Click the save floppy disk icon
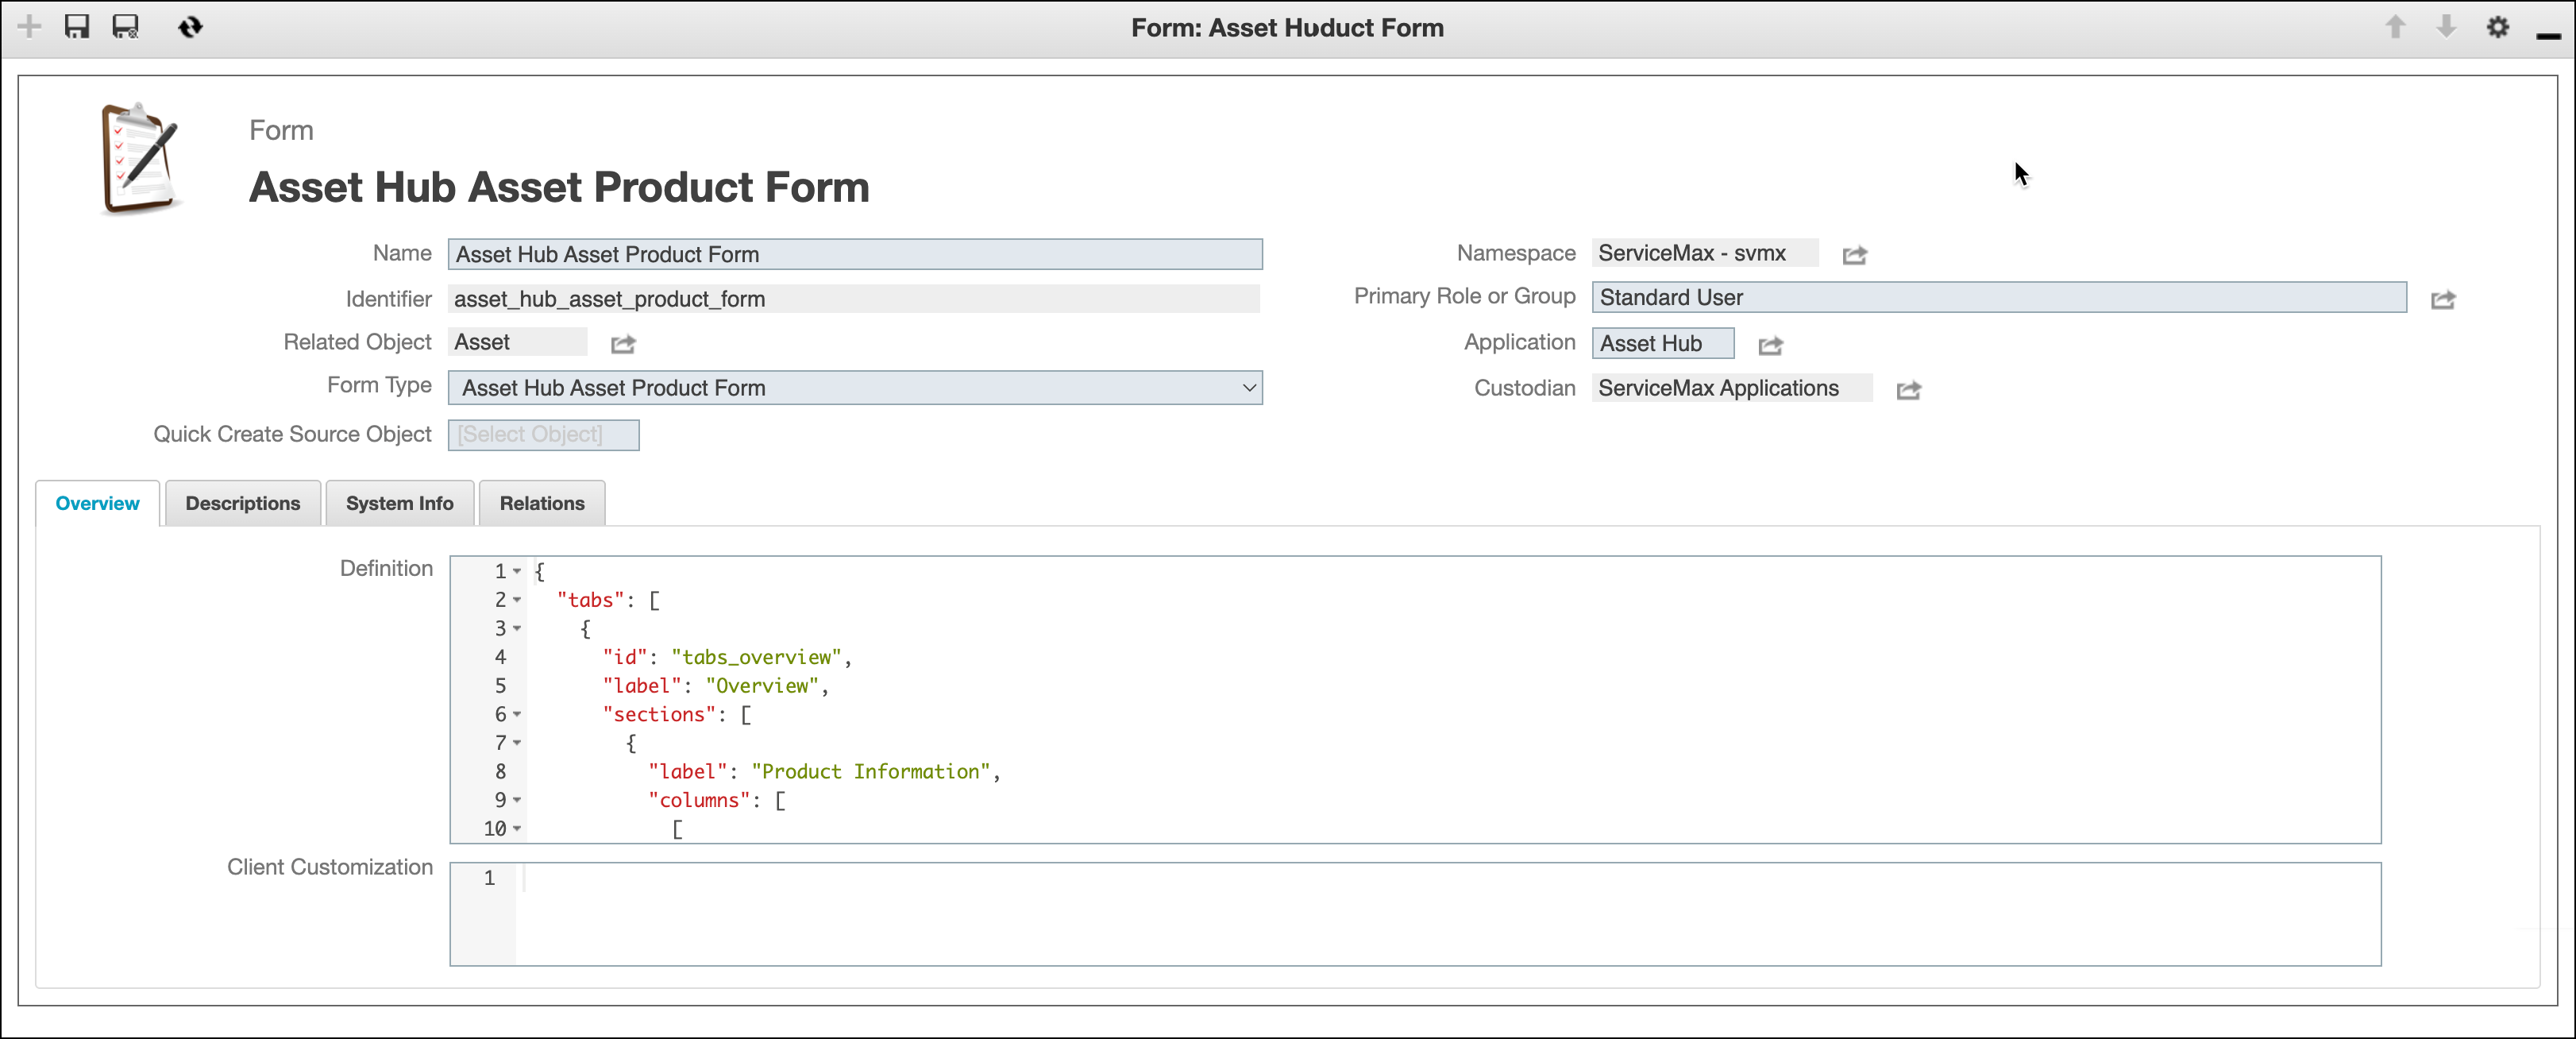2576x1039 pixels. [77, 27]
